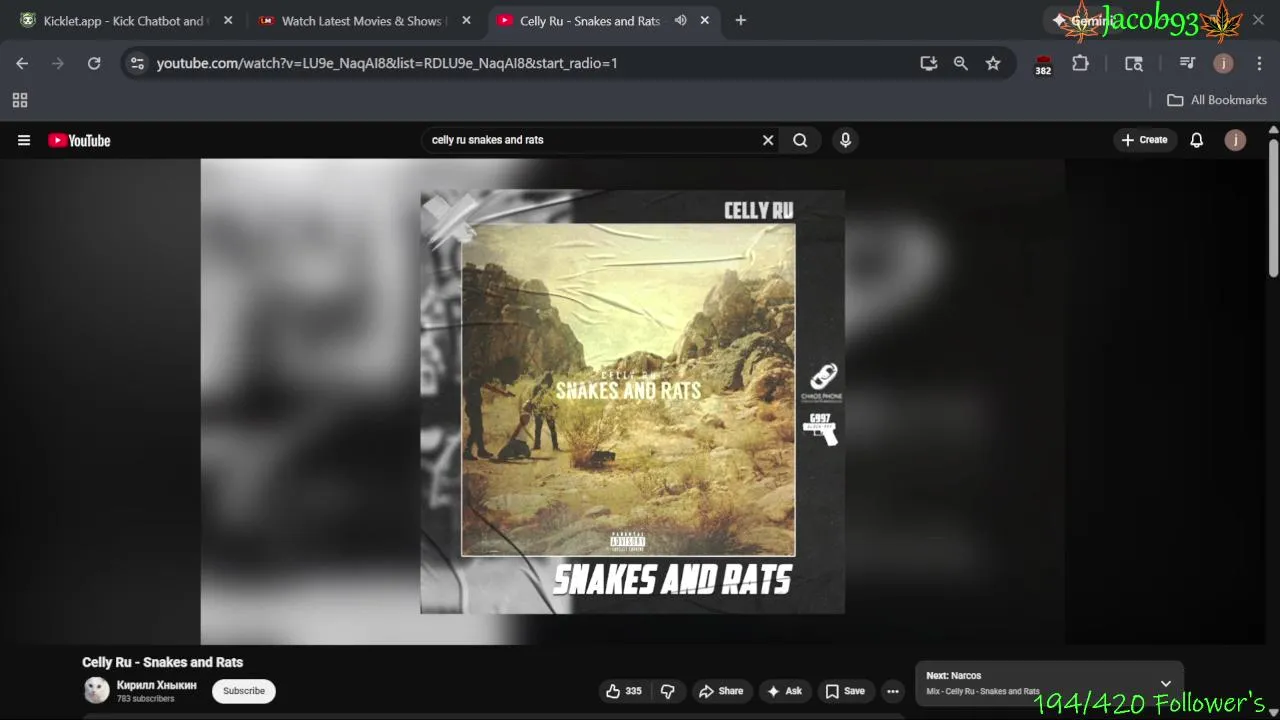Click the 783 subscribers text
1280x720 pixels.
pyautogui.click(x=145, y=699)
